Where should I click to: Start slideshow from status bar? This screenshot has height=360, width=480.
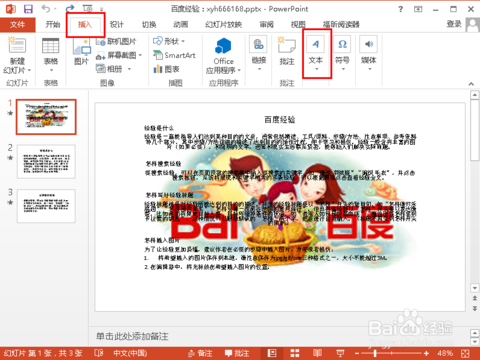click(340, 353)
